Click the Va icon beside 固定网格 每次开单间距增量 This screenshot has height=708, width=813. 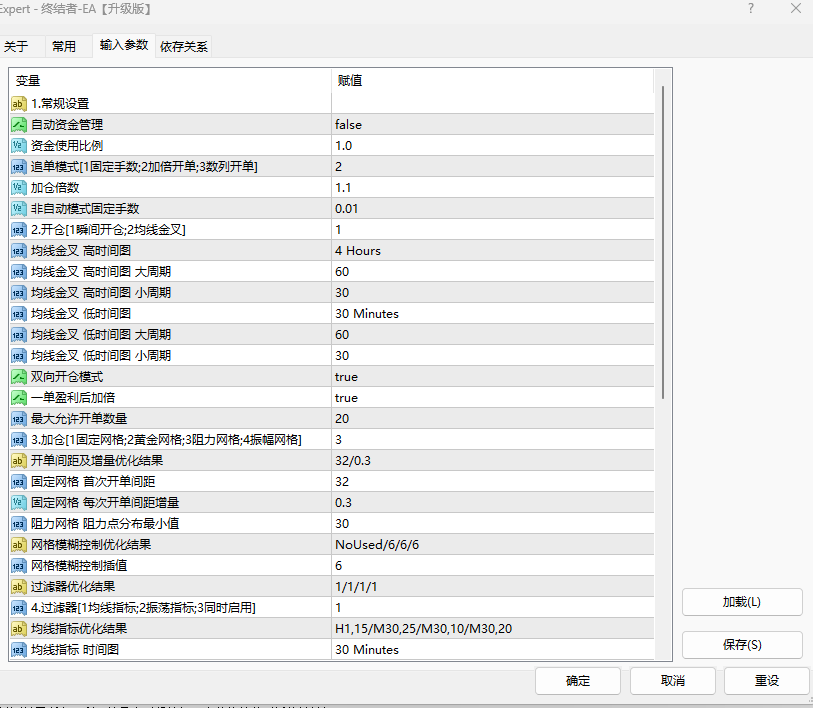click(18, 502)
